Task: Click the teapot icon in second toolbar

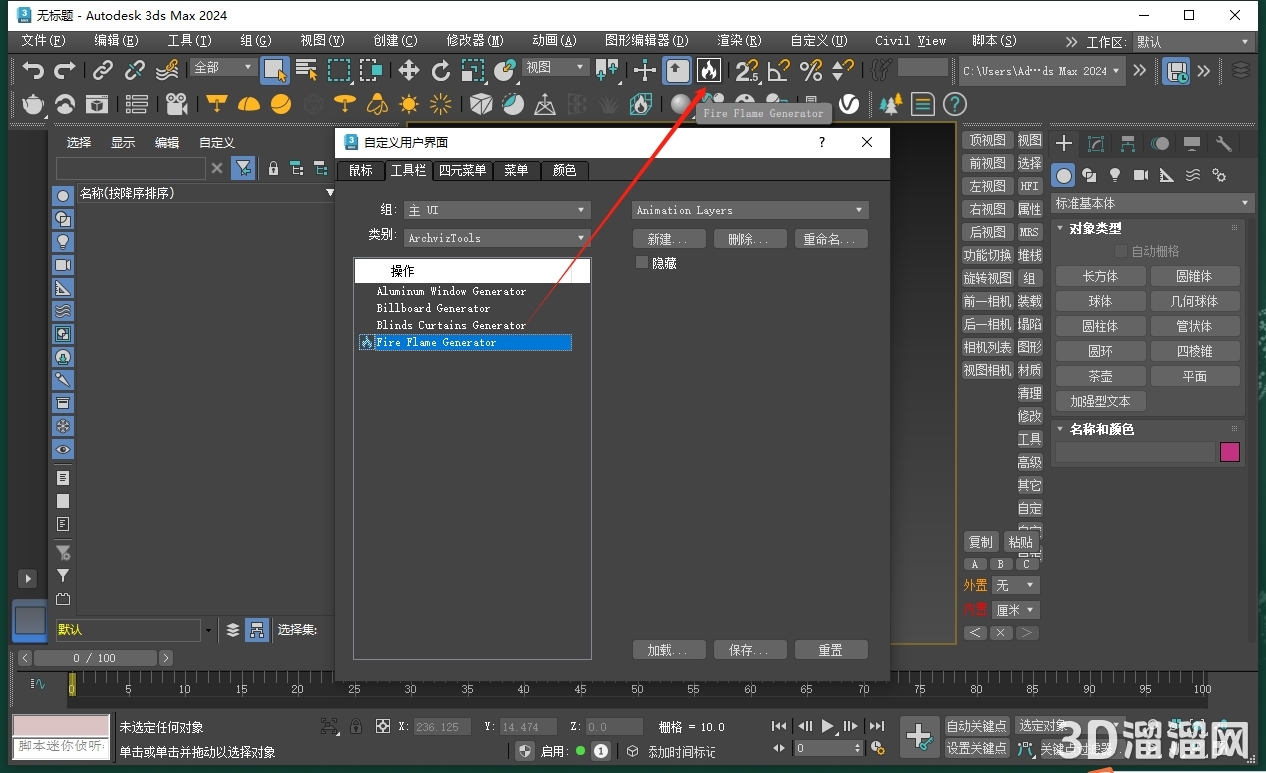Action: pyautogui.click(x=33, y=103)
